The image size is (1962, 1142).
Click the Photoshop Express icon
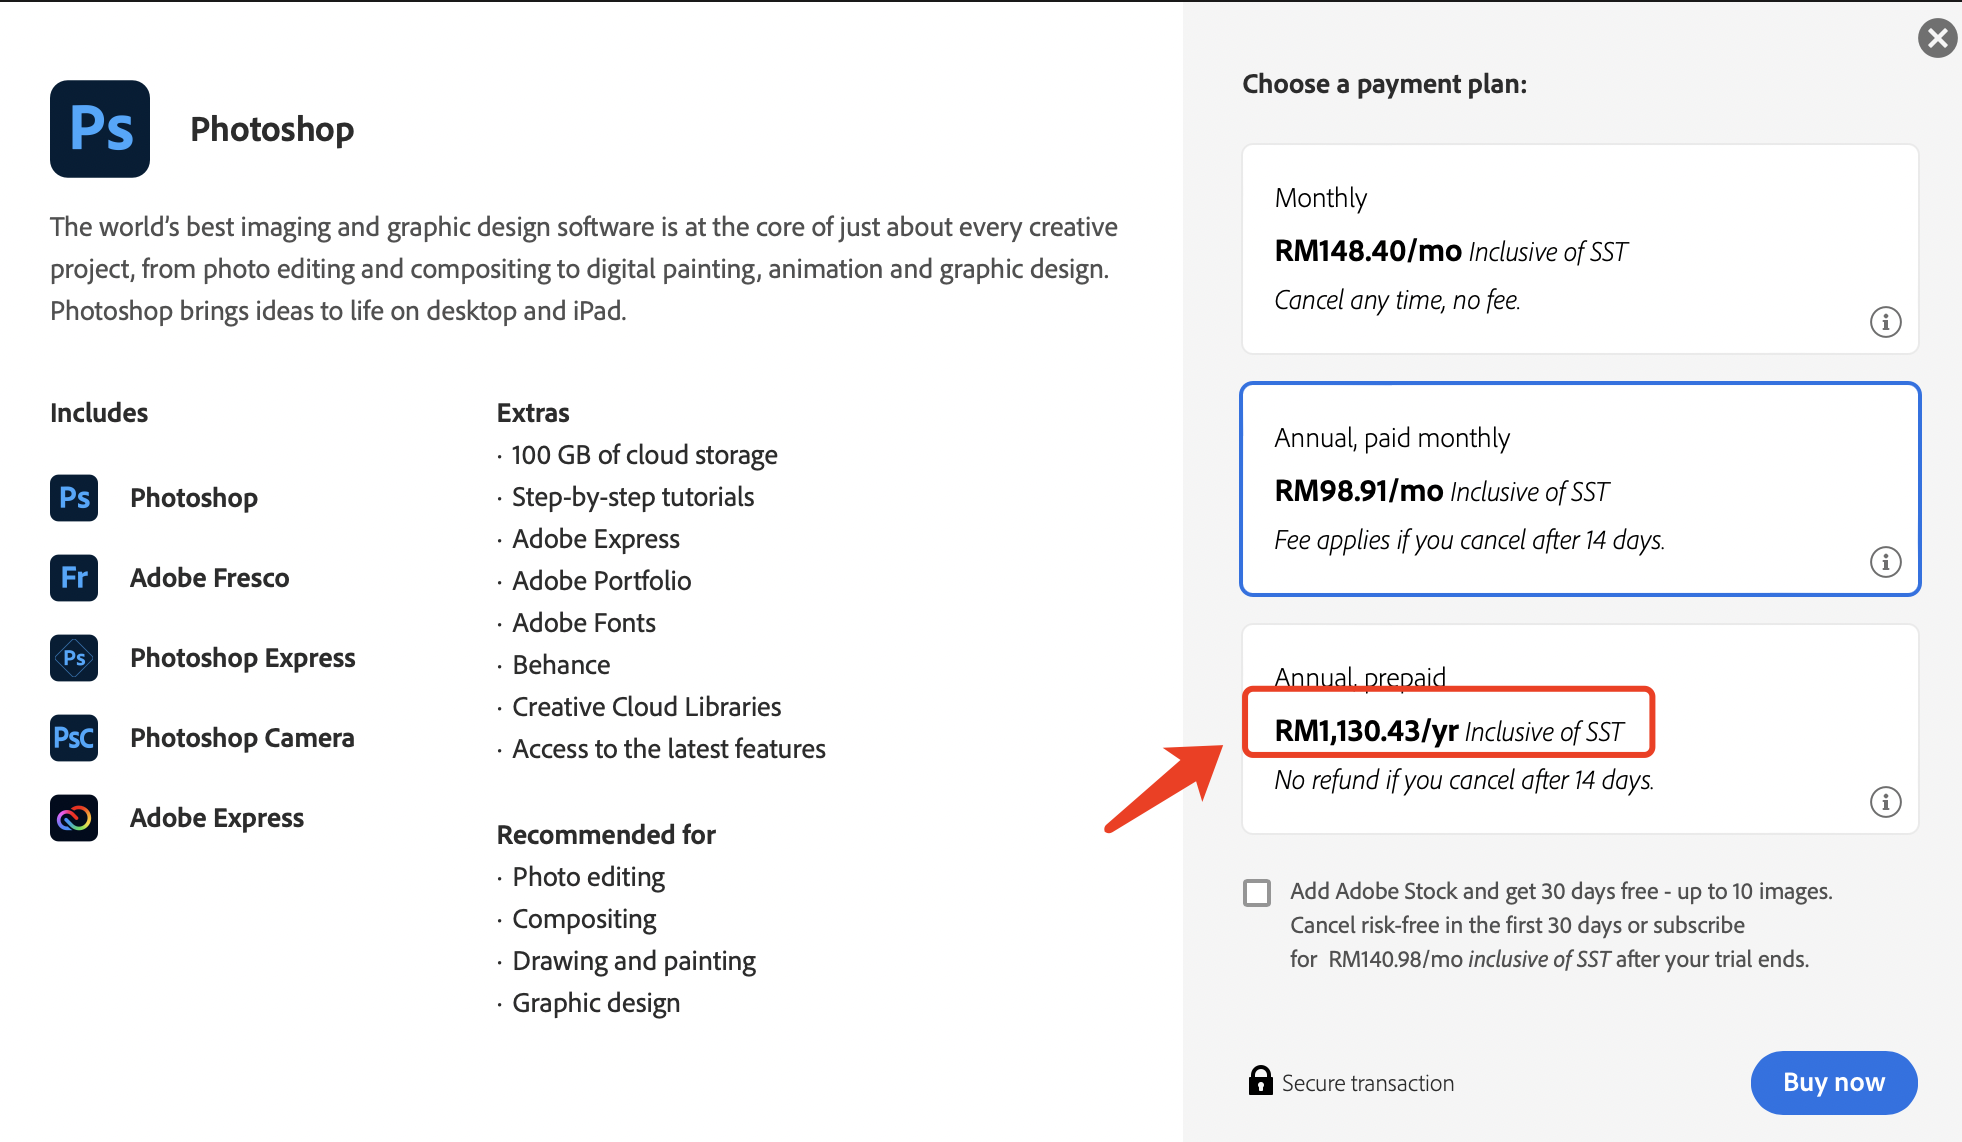click(74, 658)
